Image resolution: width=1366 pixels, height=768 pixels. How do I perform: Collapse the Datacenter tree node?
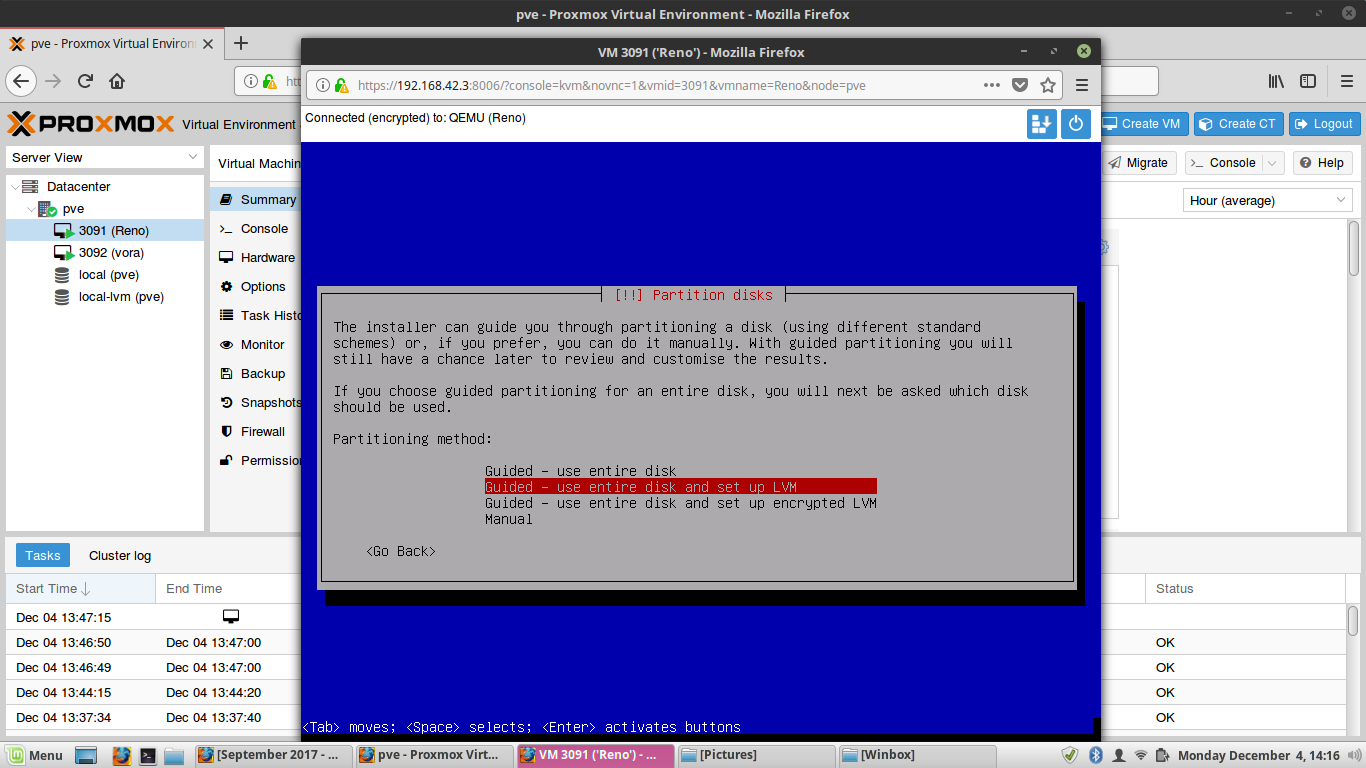coord(15,186)
